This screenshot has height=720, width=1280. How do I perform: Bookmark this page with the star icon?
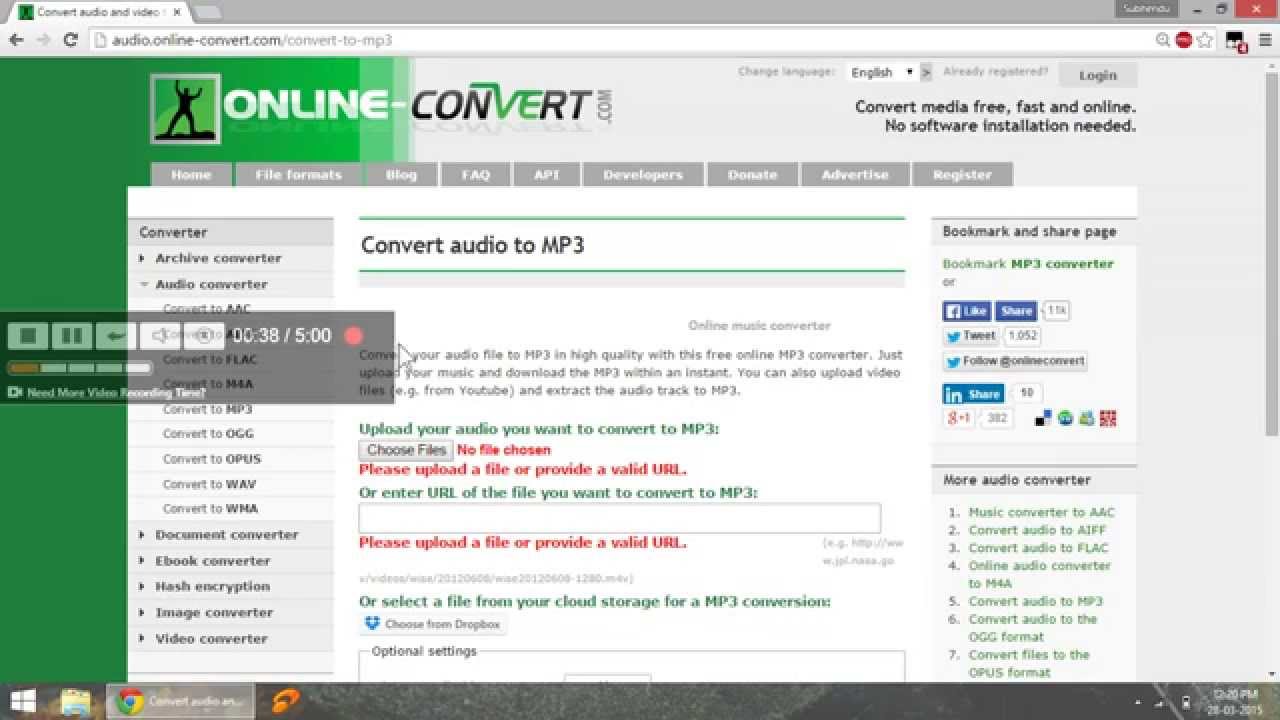point(1205,40)
